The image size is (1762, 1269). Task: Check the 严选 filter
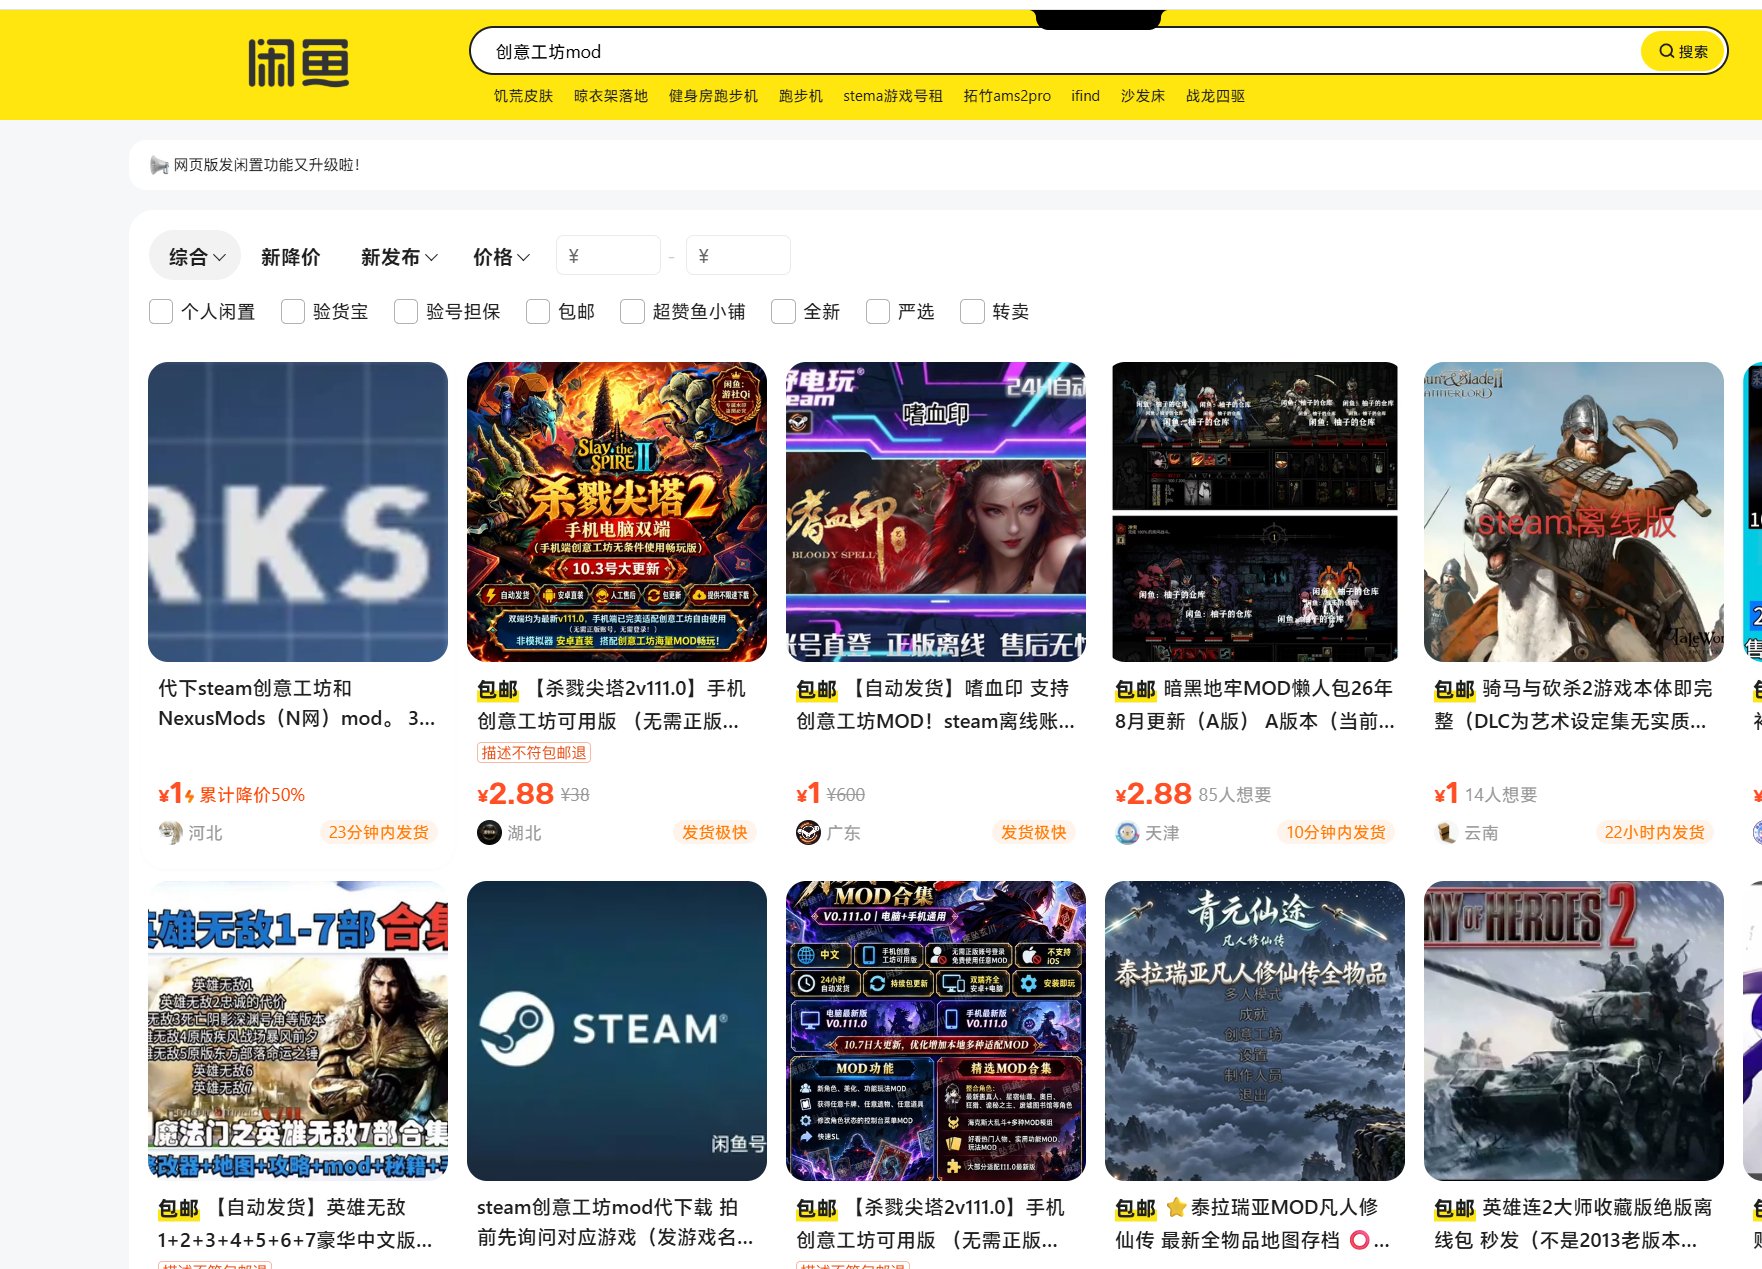click(878, 312)
